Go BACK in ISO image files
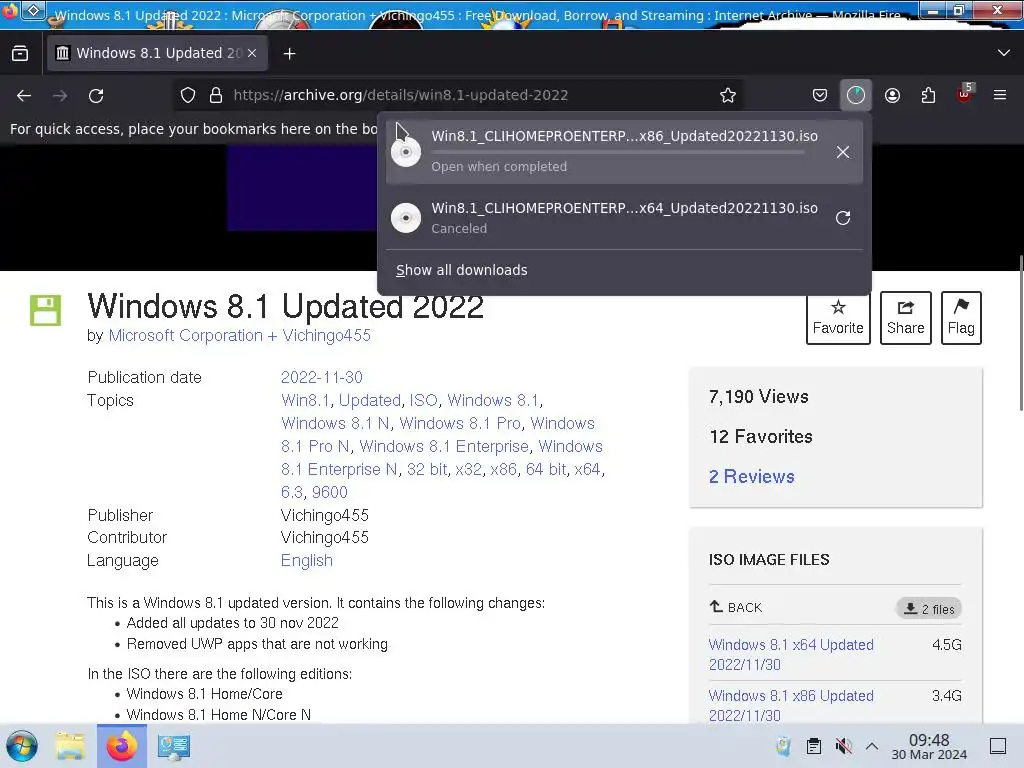The width and height of the screenshot is (1024, 768). pyautogui.click(x=736, y=607)
